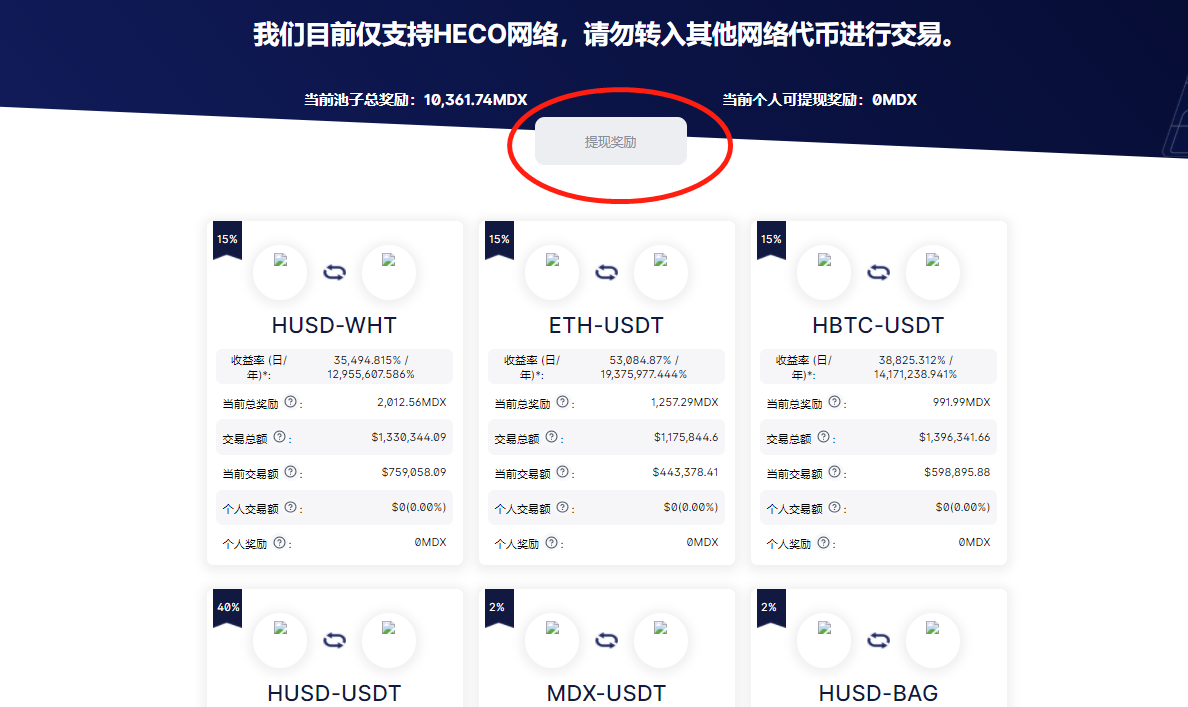Screen dimensions: 1188x707
Task: Click the $759,058.09 current volume value
Action: [414, 472]
